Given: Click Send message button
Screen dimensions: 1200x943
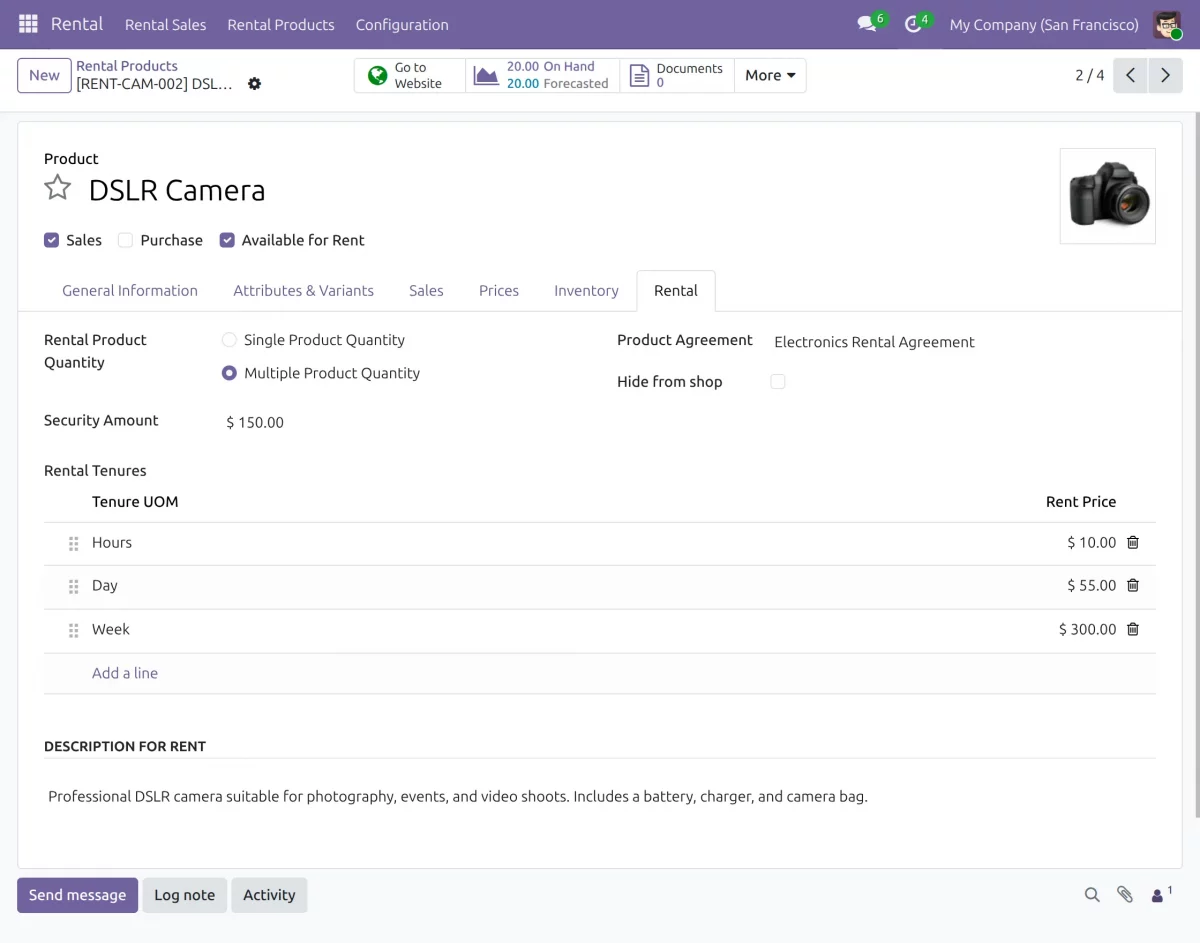Looking at the screenshot, I should tap(77, 895).
